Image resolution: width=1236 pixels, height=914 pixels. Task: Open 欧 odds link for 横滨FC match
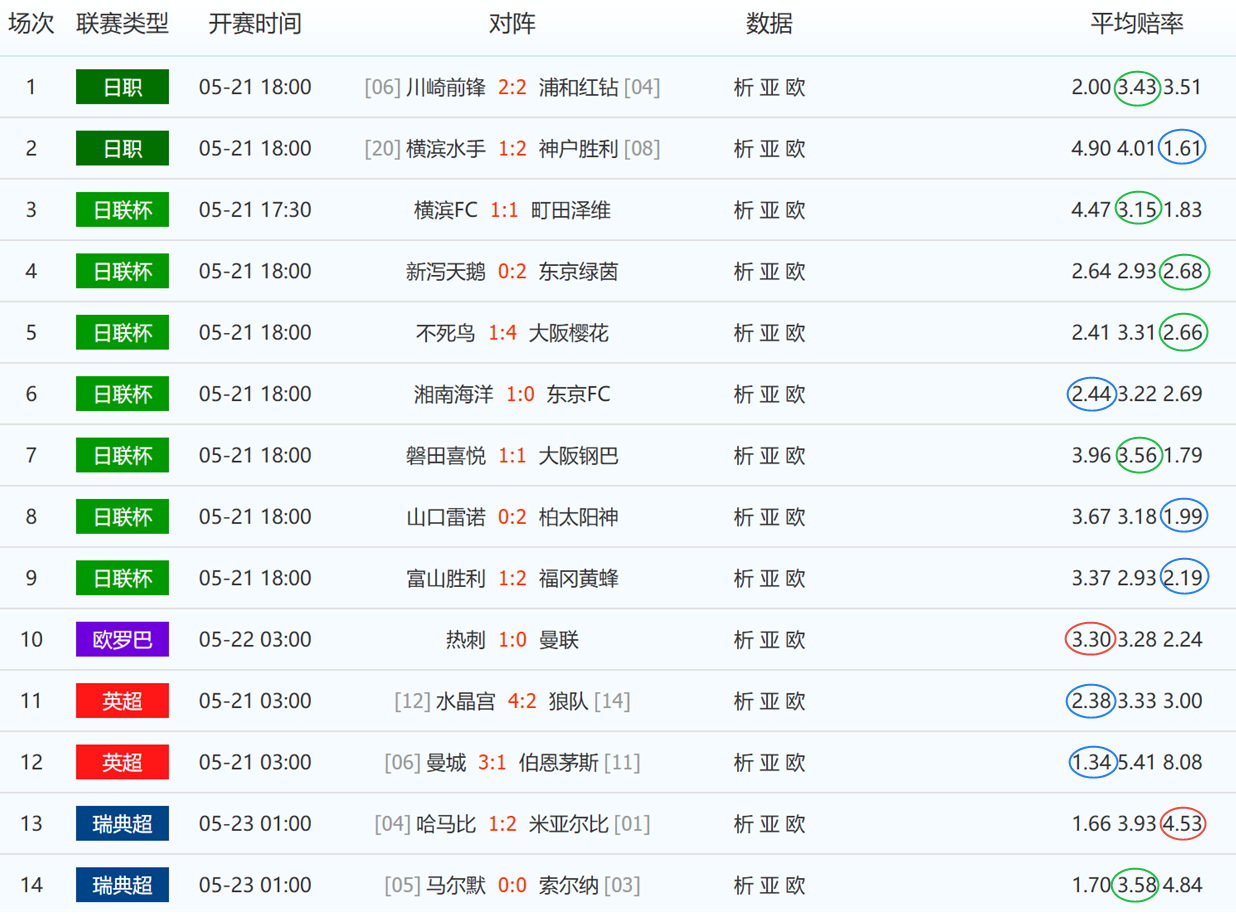(795, 210)
